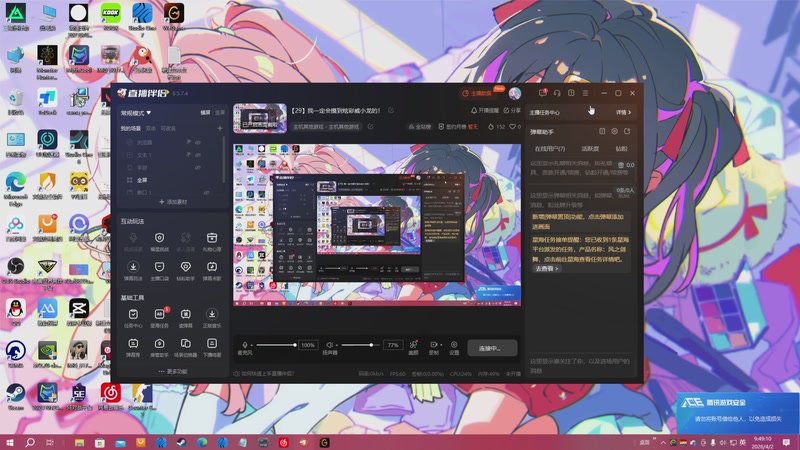Open the 弹幕玩法 download-arrow icon
Viewport: 800px width, 450px height.
click(x=133, y=267)
